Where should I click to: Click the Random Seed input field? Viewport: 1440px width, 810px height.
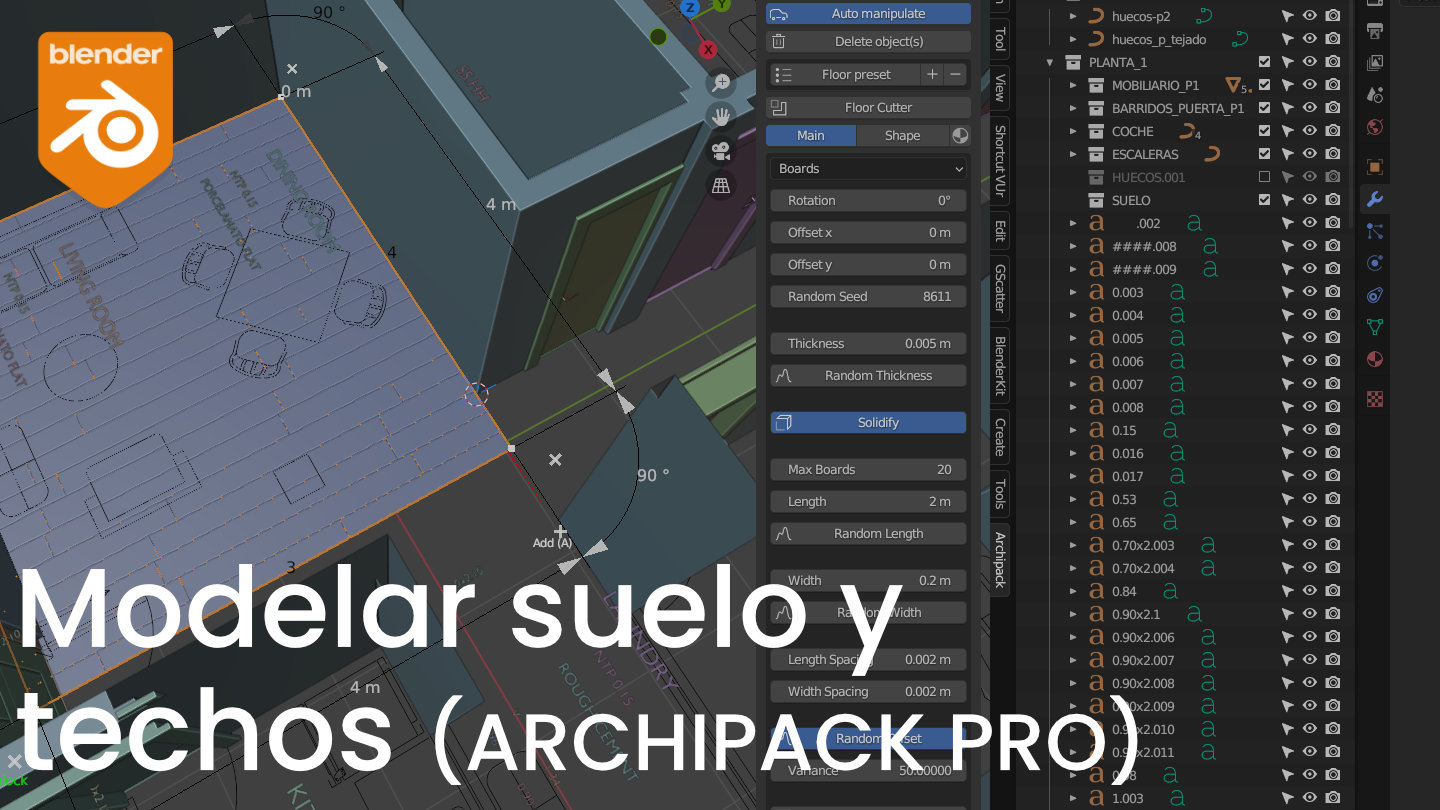[x=868, y=296]
